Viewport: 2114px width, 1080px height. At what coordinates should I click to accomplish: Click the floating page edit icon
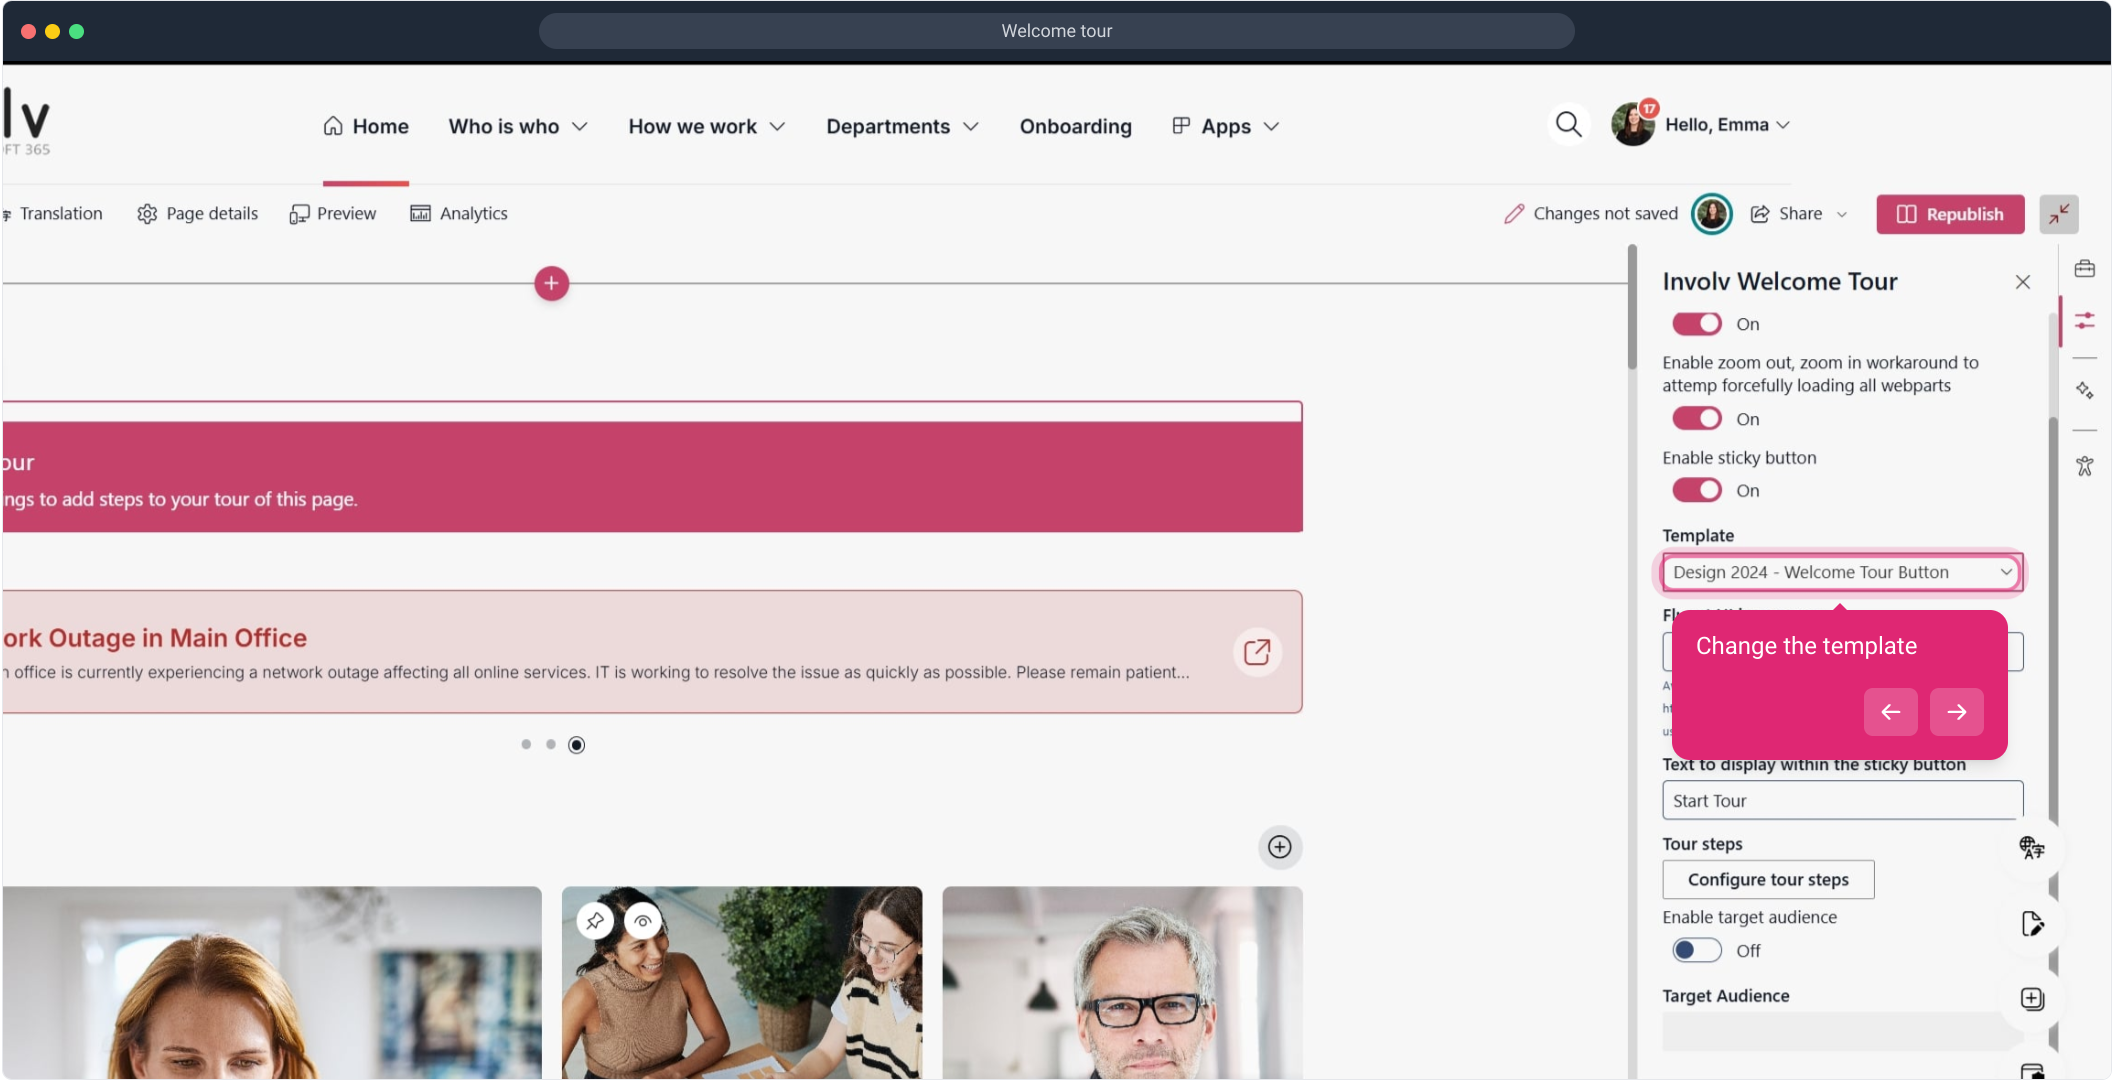tap(2031, 923)
